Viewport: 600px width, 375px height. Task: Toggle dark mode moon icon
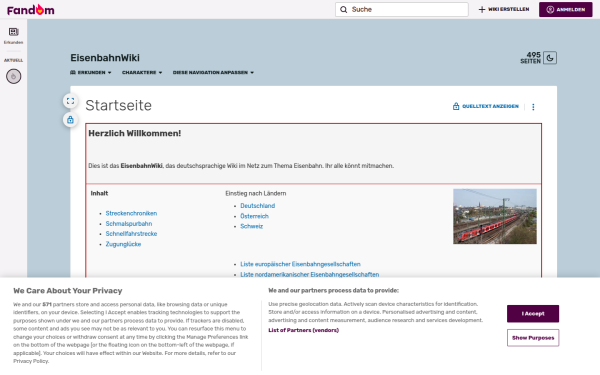click(550, 58)
